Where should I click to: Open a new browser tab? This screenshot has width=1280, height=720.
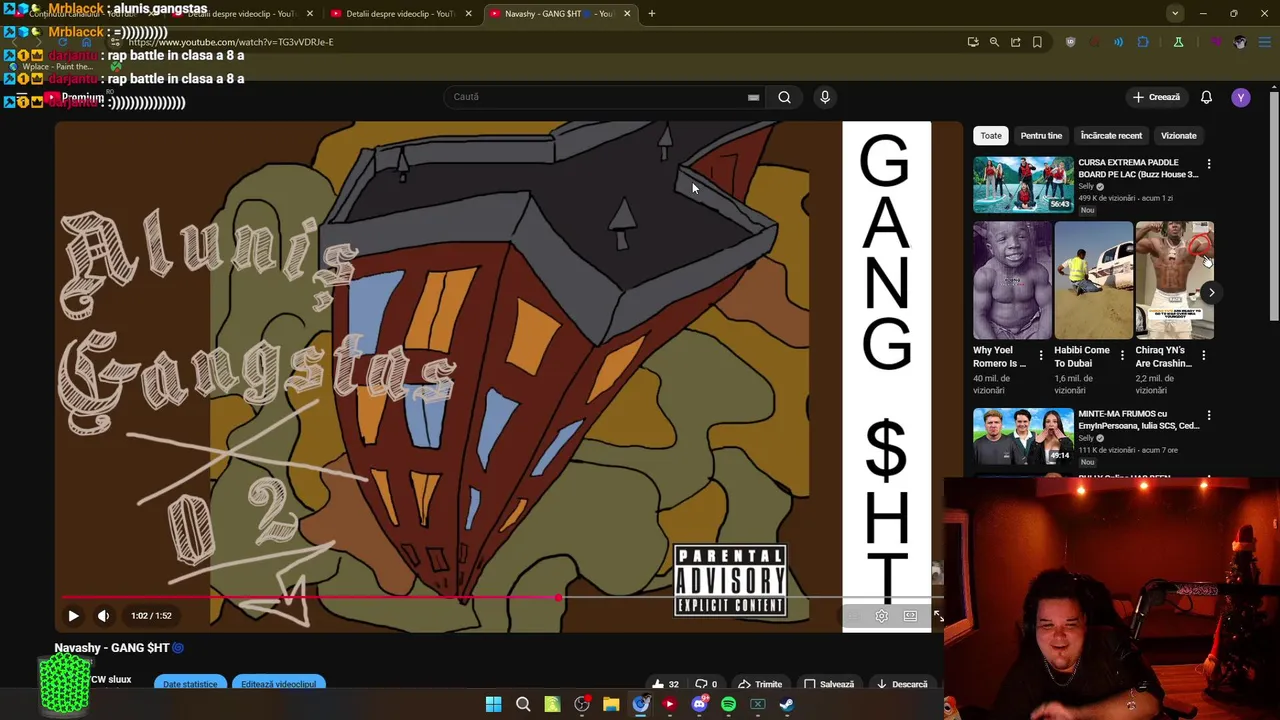(652, 14)
